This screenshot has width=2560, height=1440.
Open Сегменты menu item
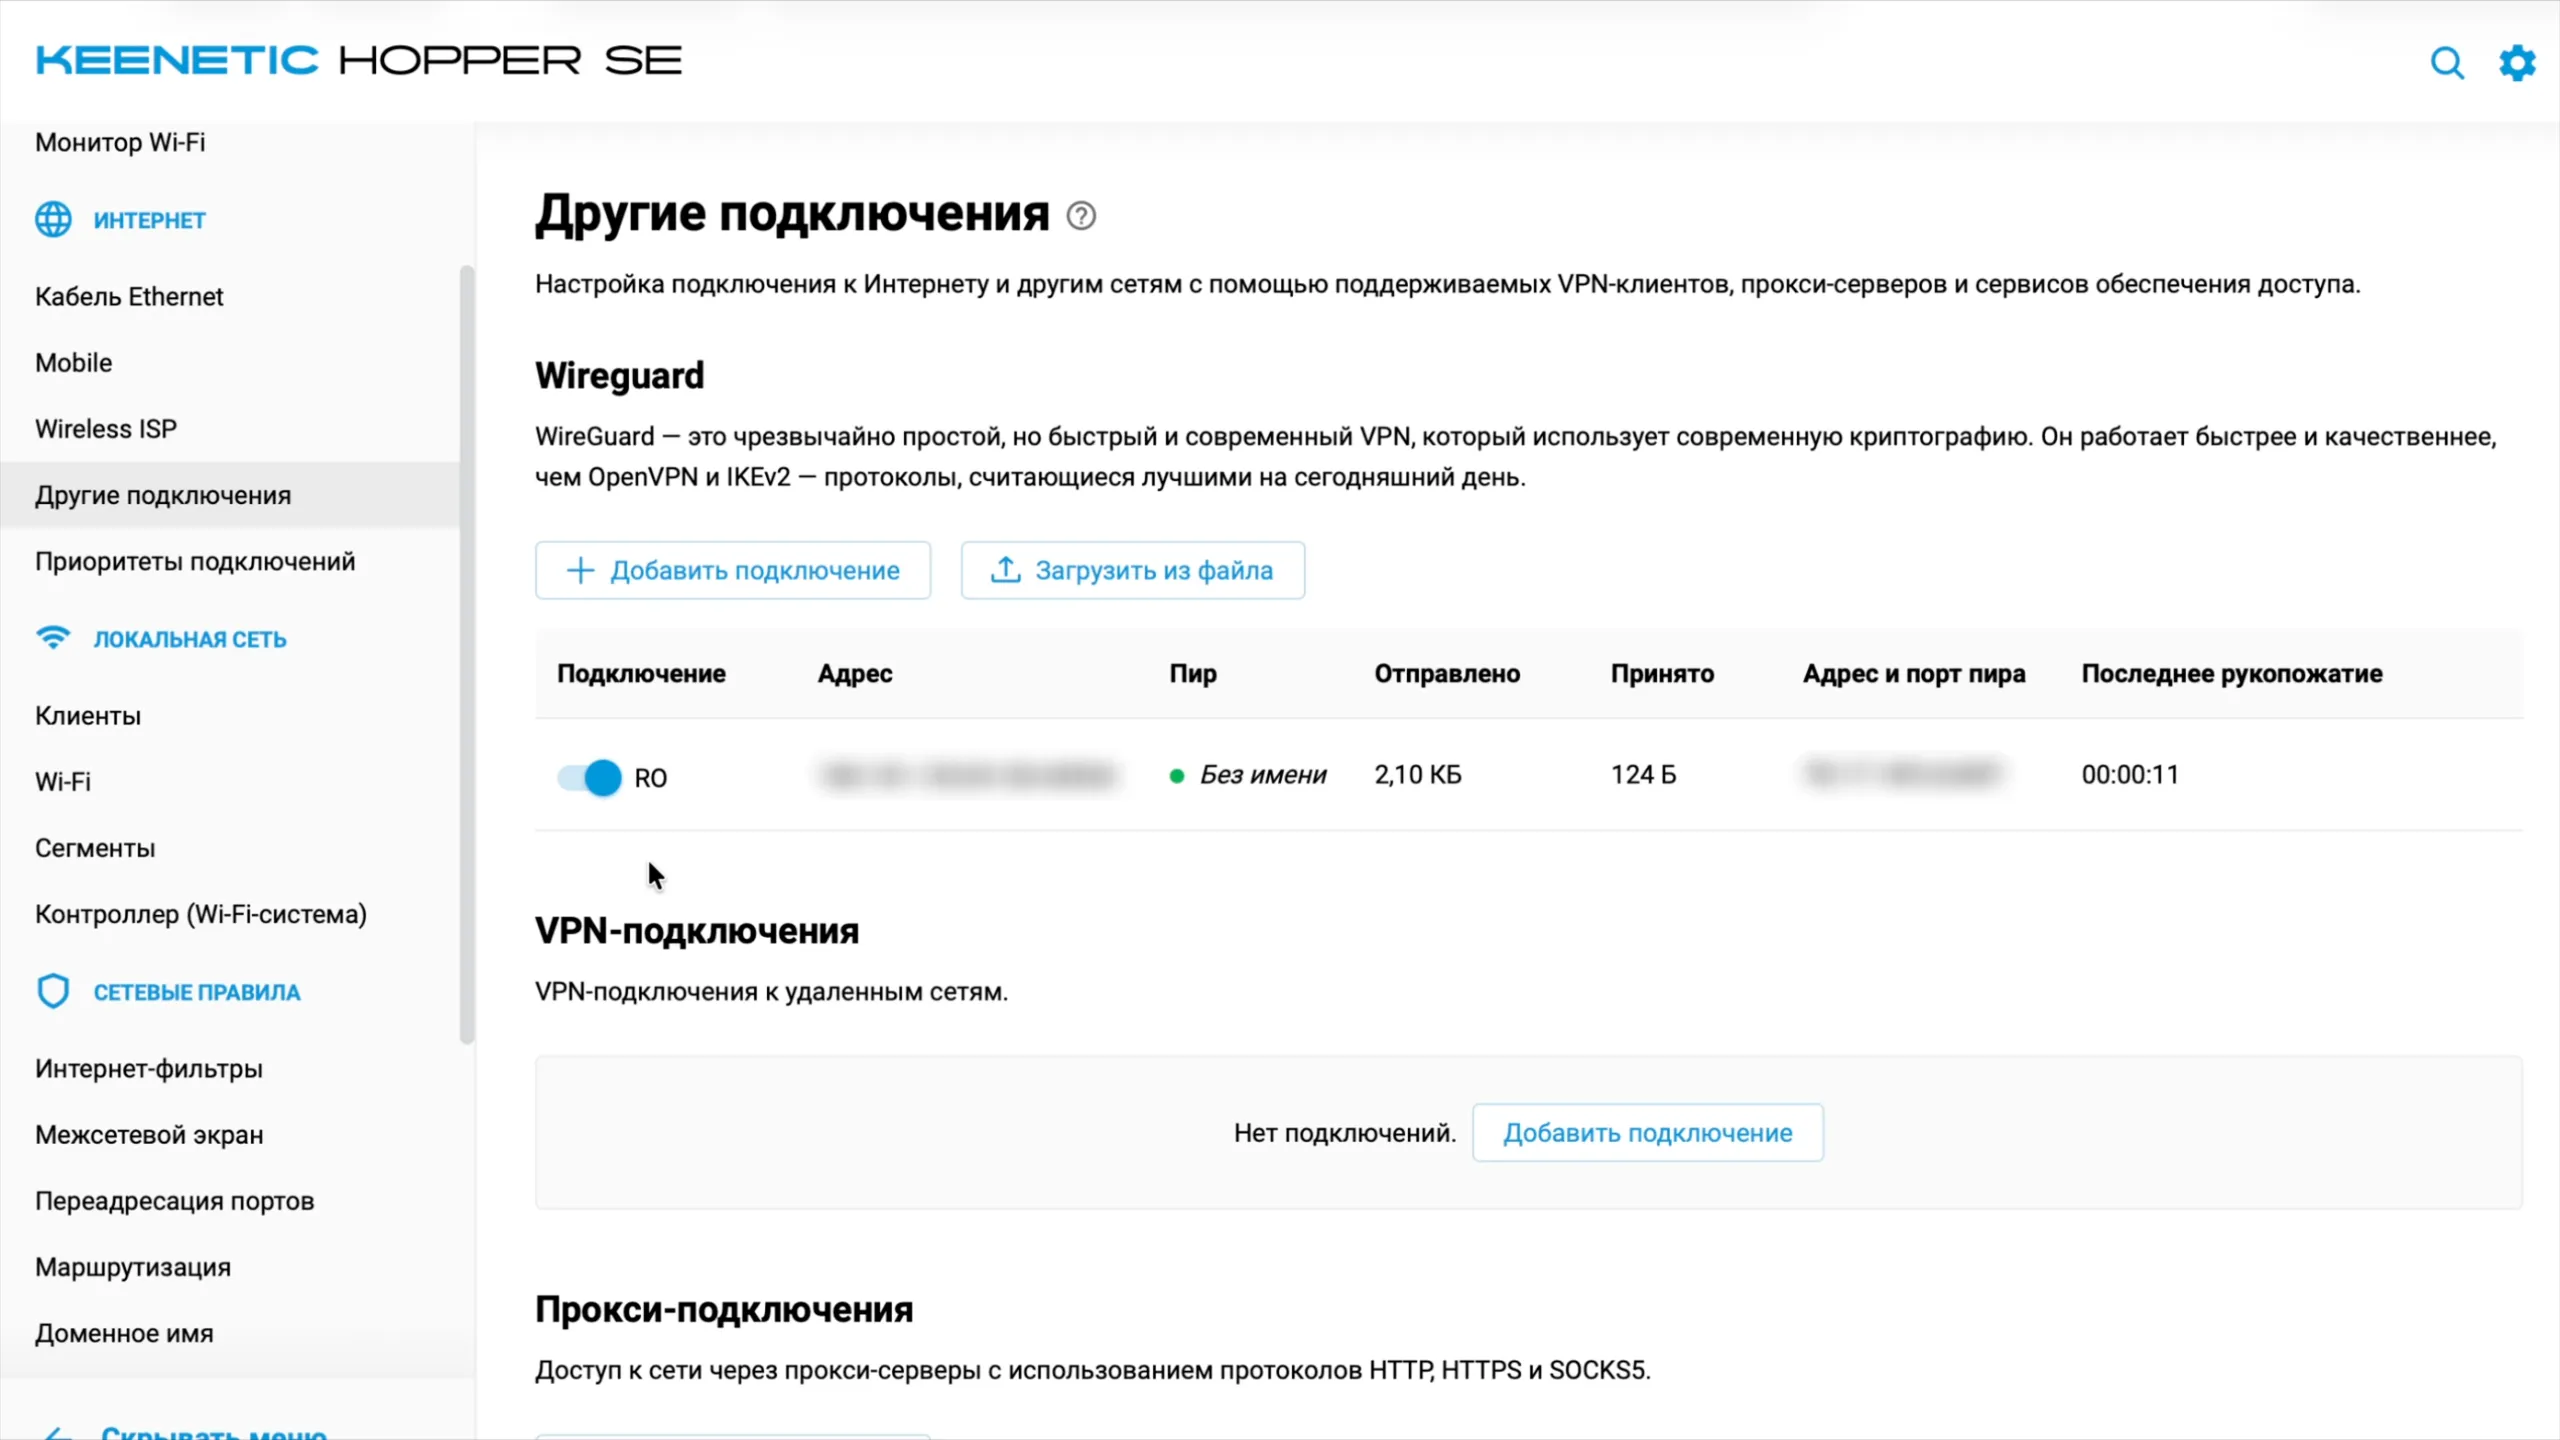pyautogui.click(x=95, y=848)
